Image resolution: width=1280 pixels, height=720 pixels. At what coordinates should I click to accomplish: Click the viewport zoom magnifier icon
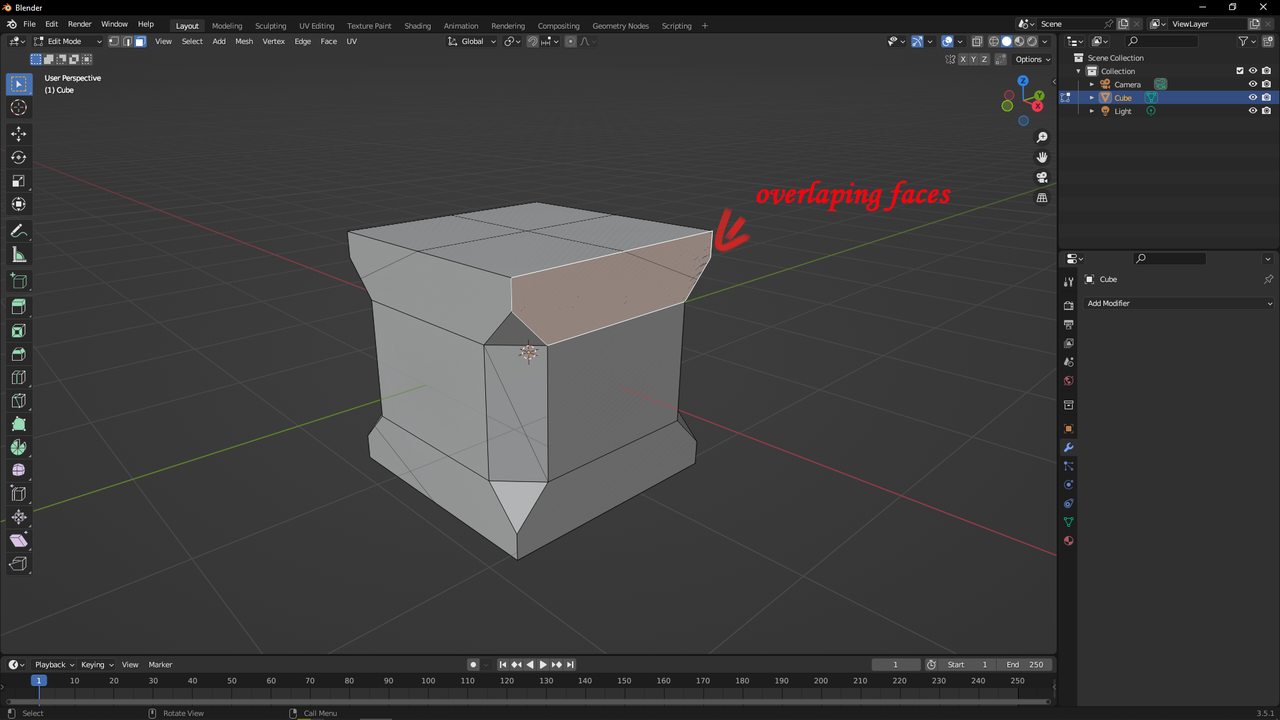(1042, 136)
